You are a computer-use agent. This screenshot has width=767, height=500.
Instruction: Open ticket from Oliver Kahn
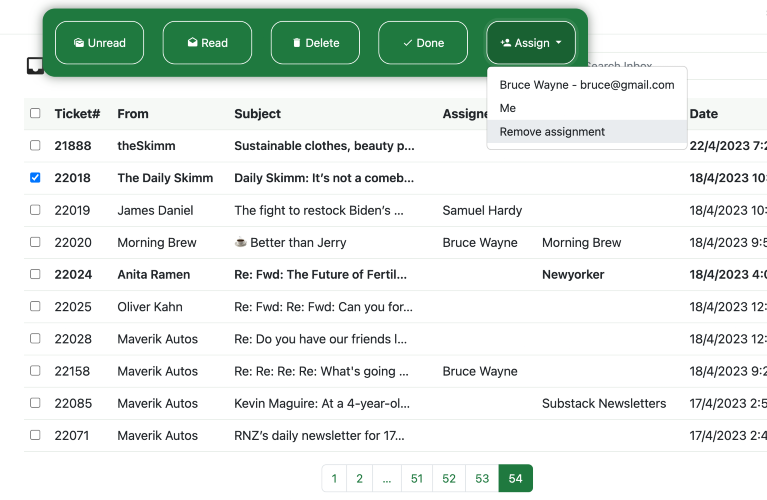pyautogui.click(x=150, y=307)
